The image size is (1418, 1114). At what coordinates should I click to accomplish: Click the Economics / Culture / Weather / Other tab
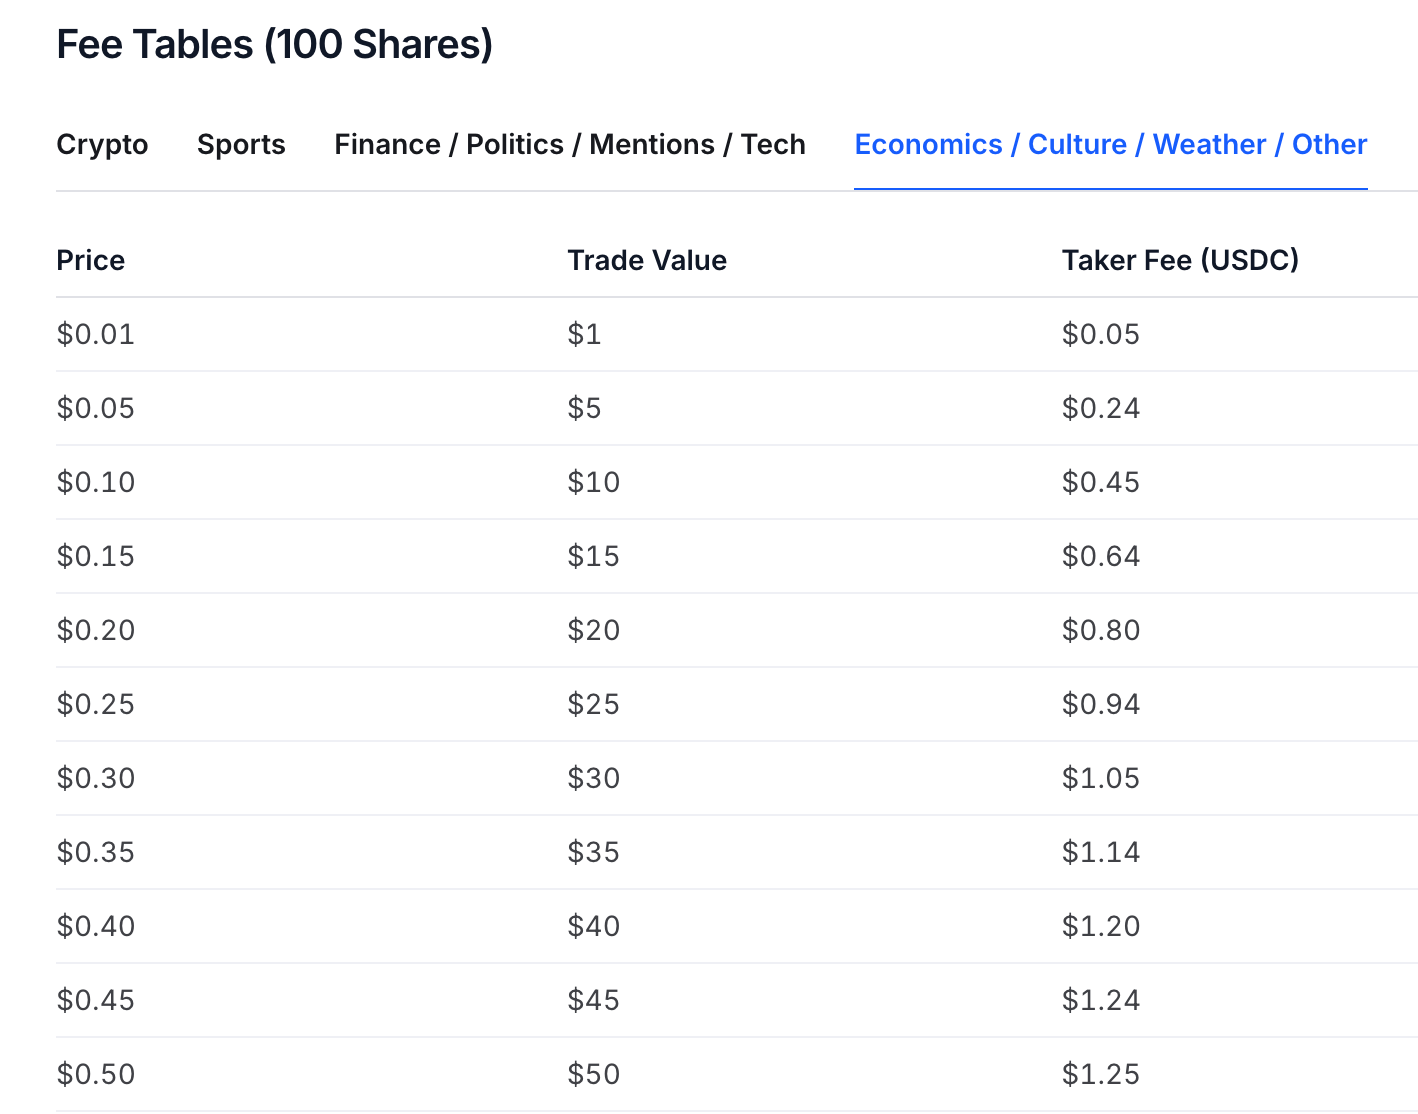1110,145
